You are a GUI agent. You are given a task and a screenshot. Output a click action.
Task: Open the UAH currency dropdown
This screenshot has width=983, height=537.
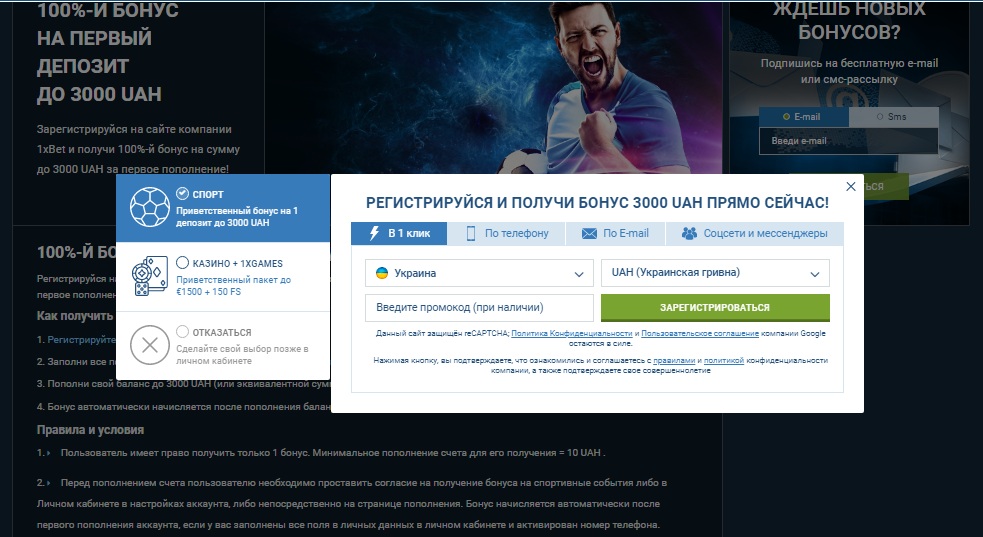point(715,273)
